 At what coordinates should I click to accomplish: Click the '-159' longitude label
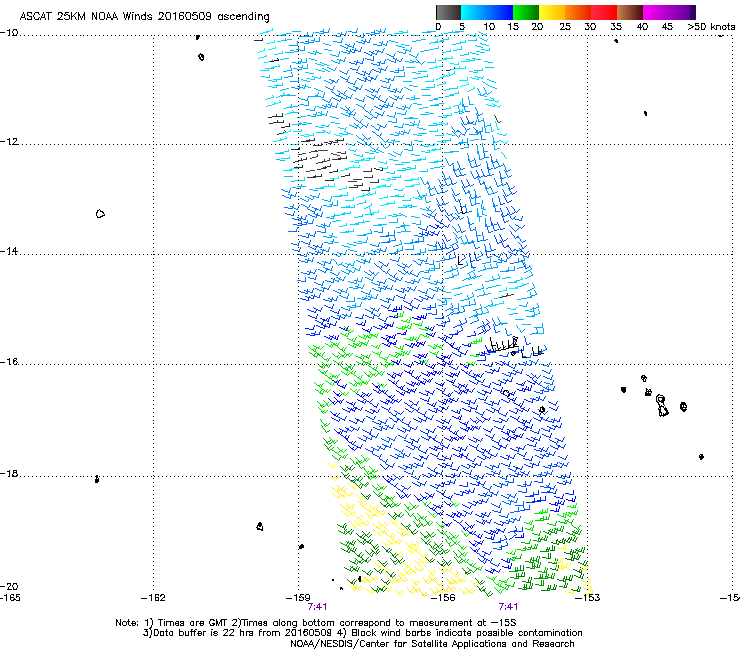pos(298,598)
